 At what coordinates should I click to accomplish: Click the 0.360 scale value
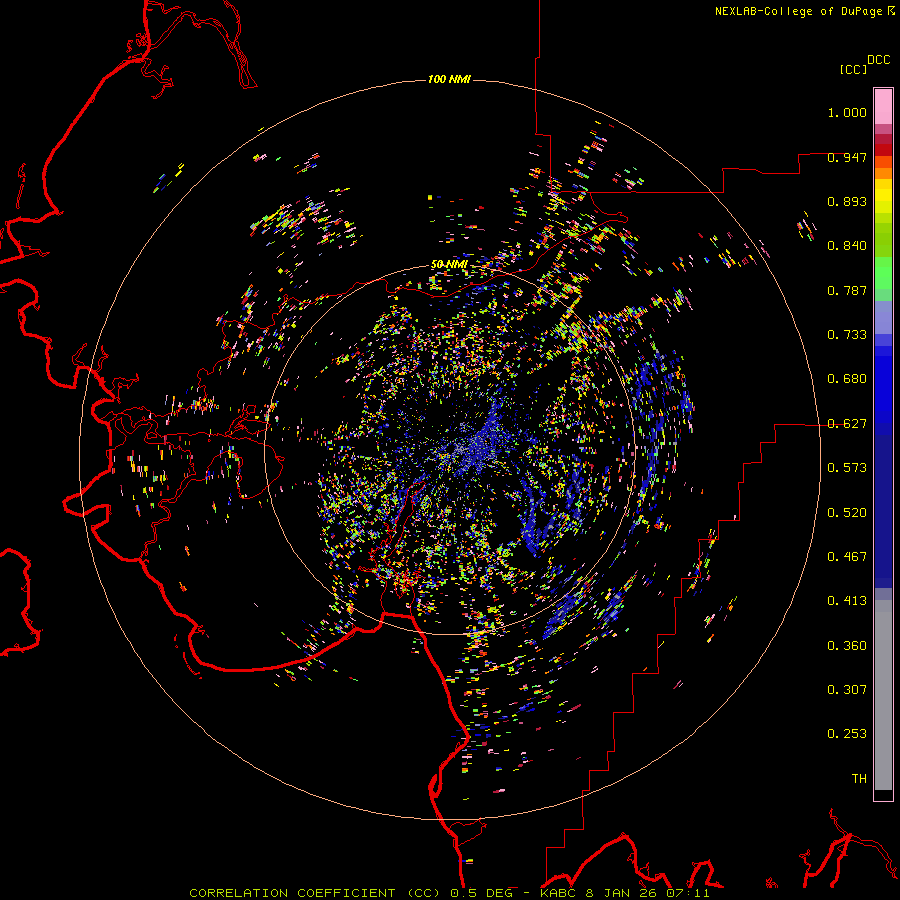pyautogui.click(x=847, y=646)
